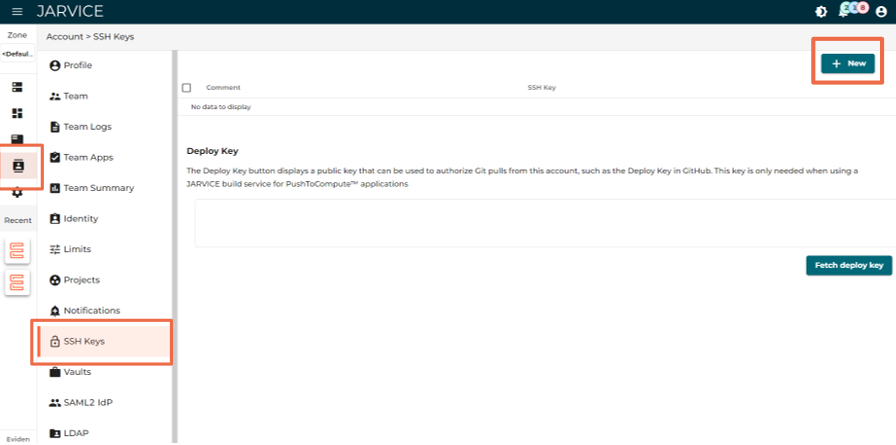Toggle the dark/light theme icon
Screen dimensions: 896x445
tap(821, 11)
